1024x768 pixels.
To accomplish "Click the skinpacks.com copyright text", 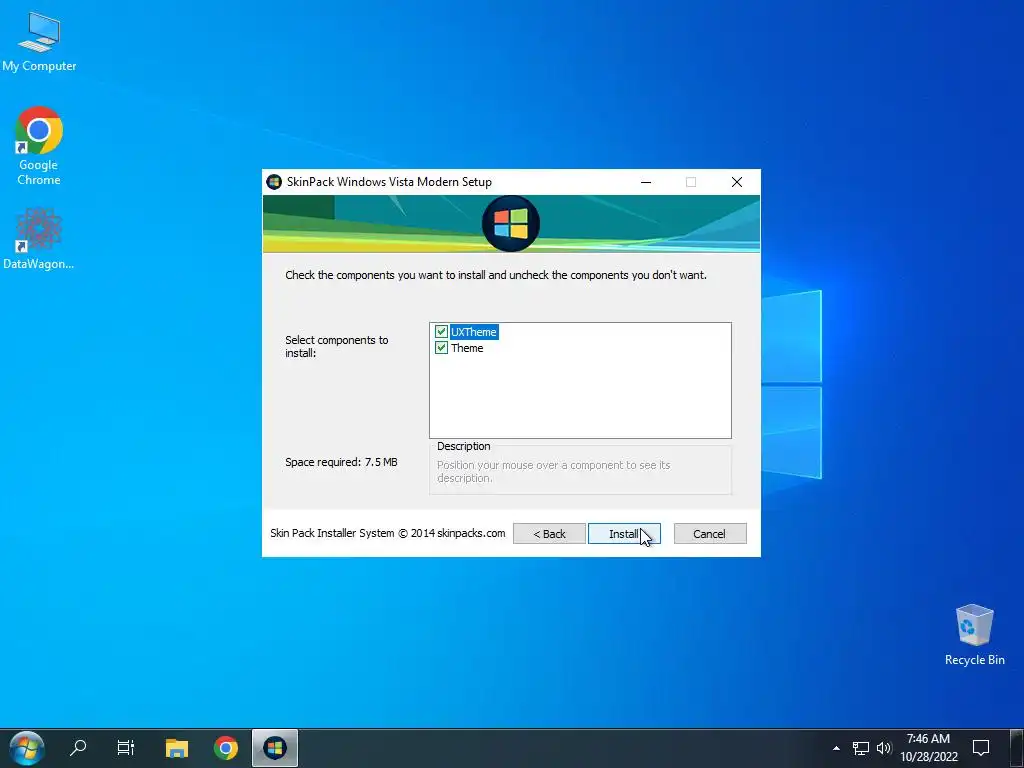I will pos(388,533).
